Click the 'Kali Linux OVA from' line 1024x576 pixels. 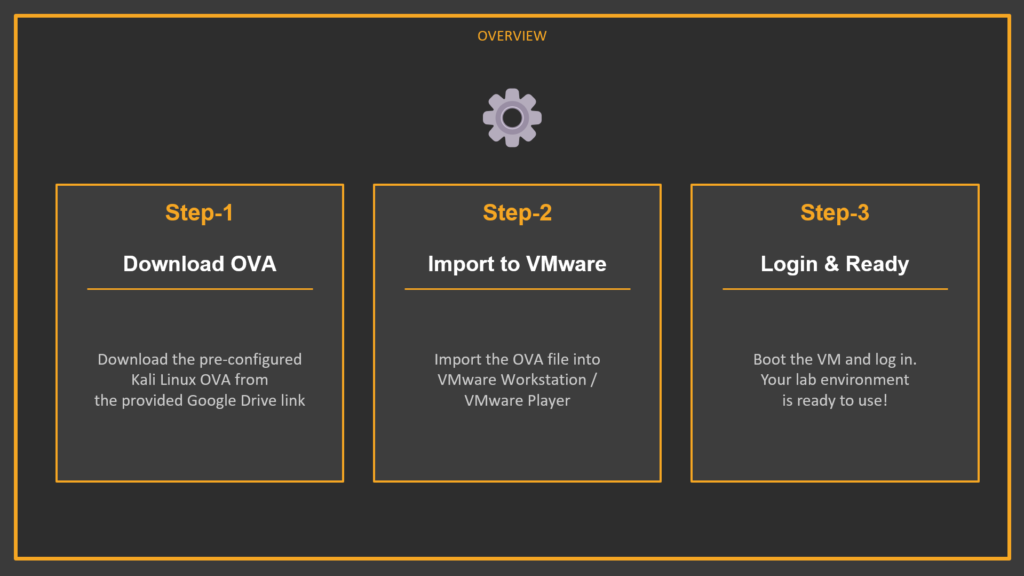(199, 380)
